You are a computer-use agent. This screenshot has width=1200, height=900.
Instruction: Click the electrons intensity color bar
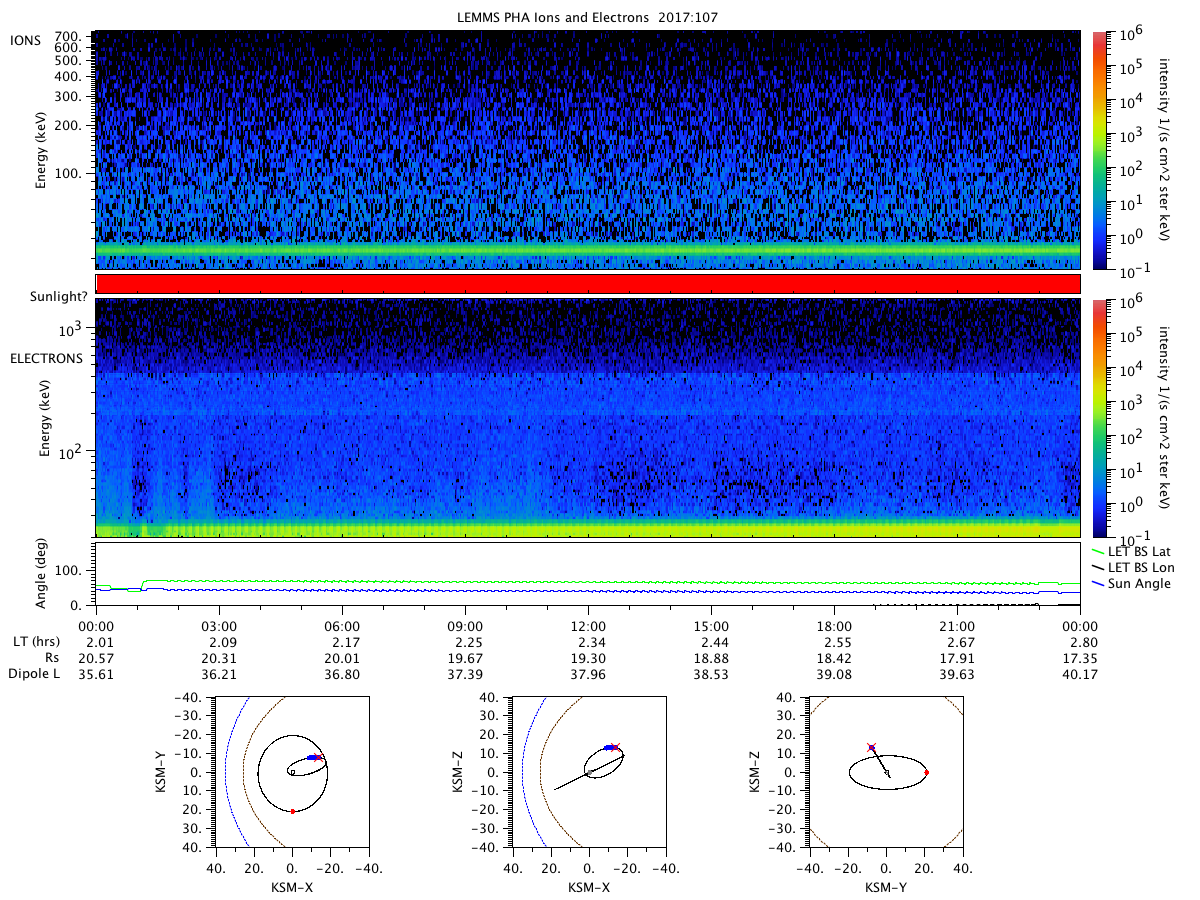pos(1098,418)
